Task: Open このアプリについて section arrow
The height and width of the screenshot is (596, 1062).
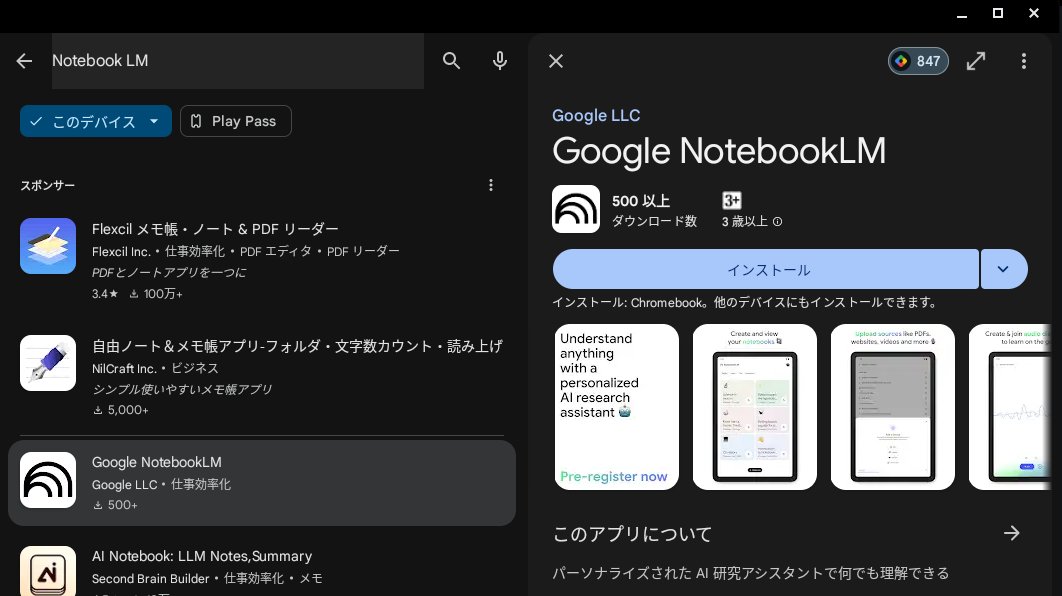Action: pyautogui.click(x=1011, y=533)
